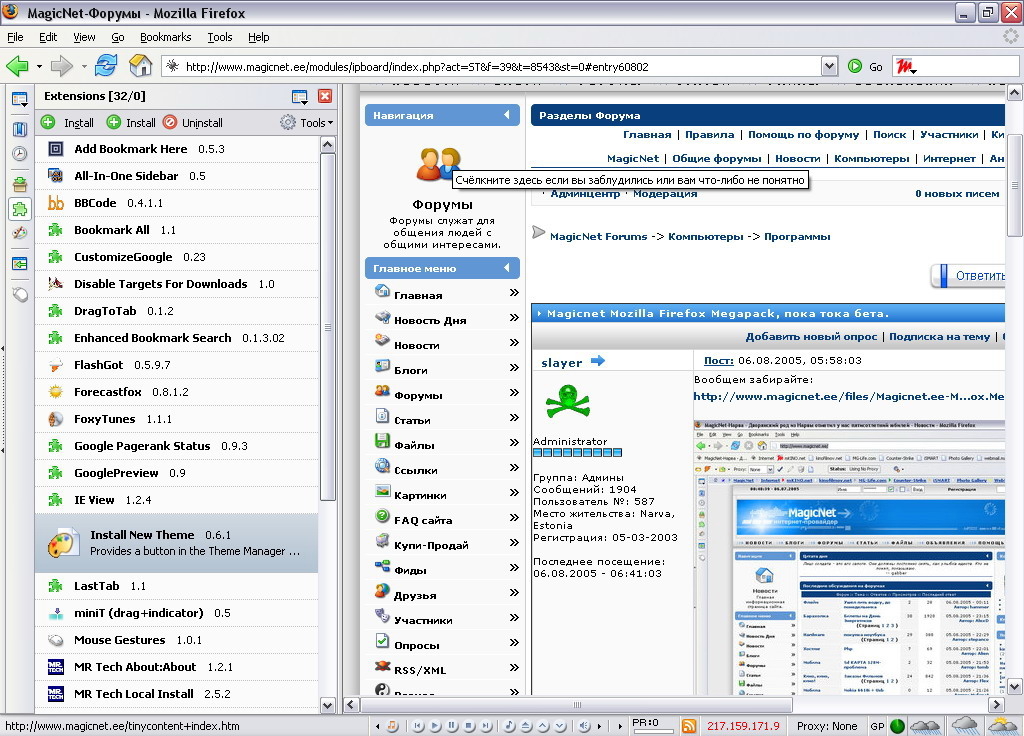The image size is (1024, 736).
Task: Click the FoxyTunes music note player icon
Action: coord(392,726)
